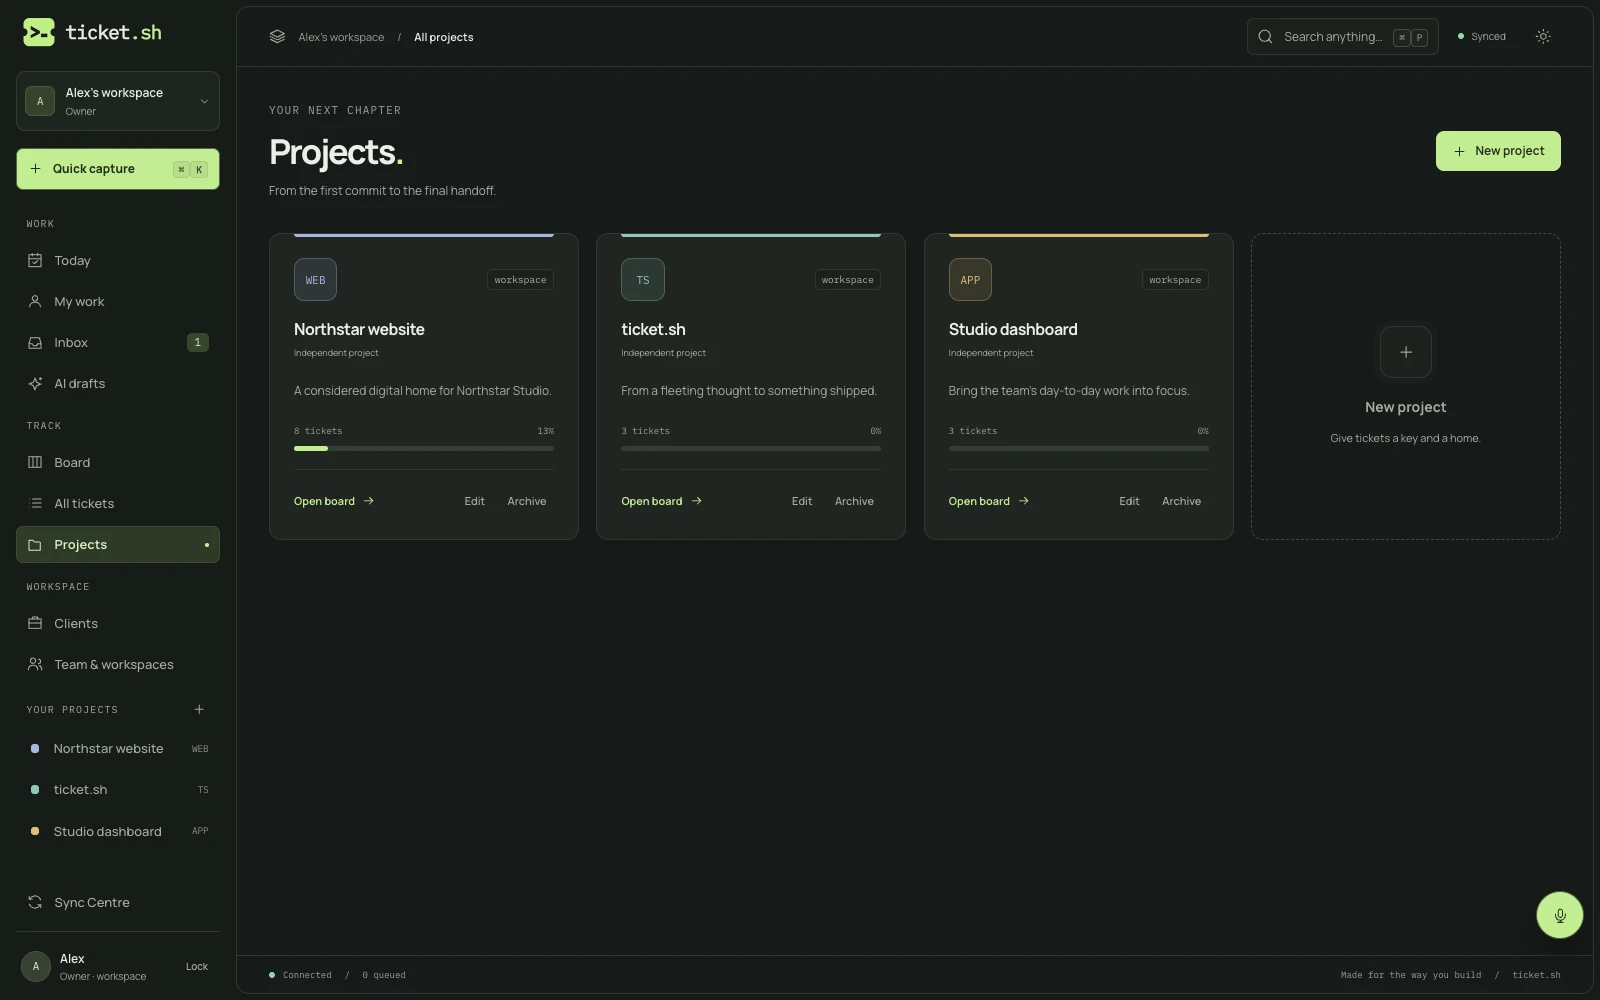Open Alex's workspace switcher dropdown
Image resolution: width=1600 pixels, height=1000 pixels.
[x=118, y=101]
